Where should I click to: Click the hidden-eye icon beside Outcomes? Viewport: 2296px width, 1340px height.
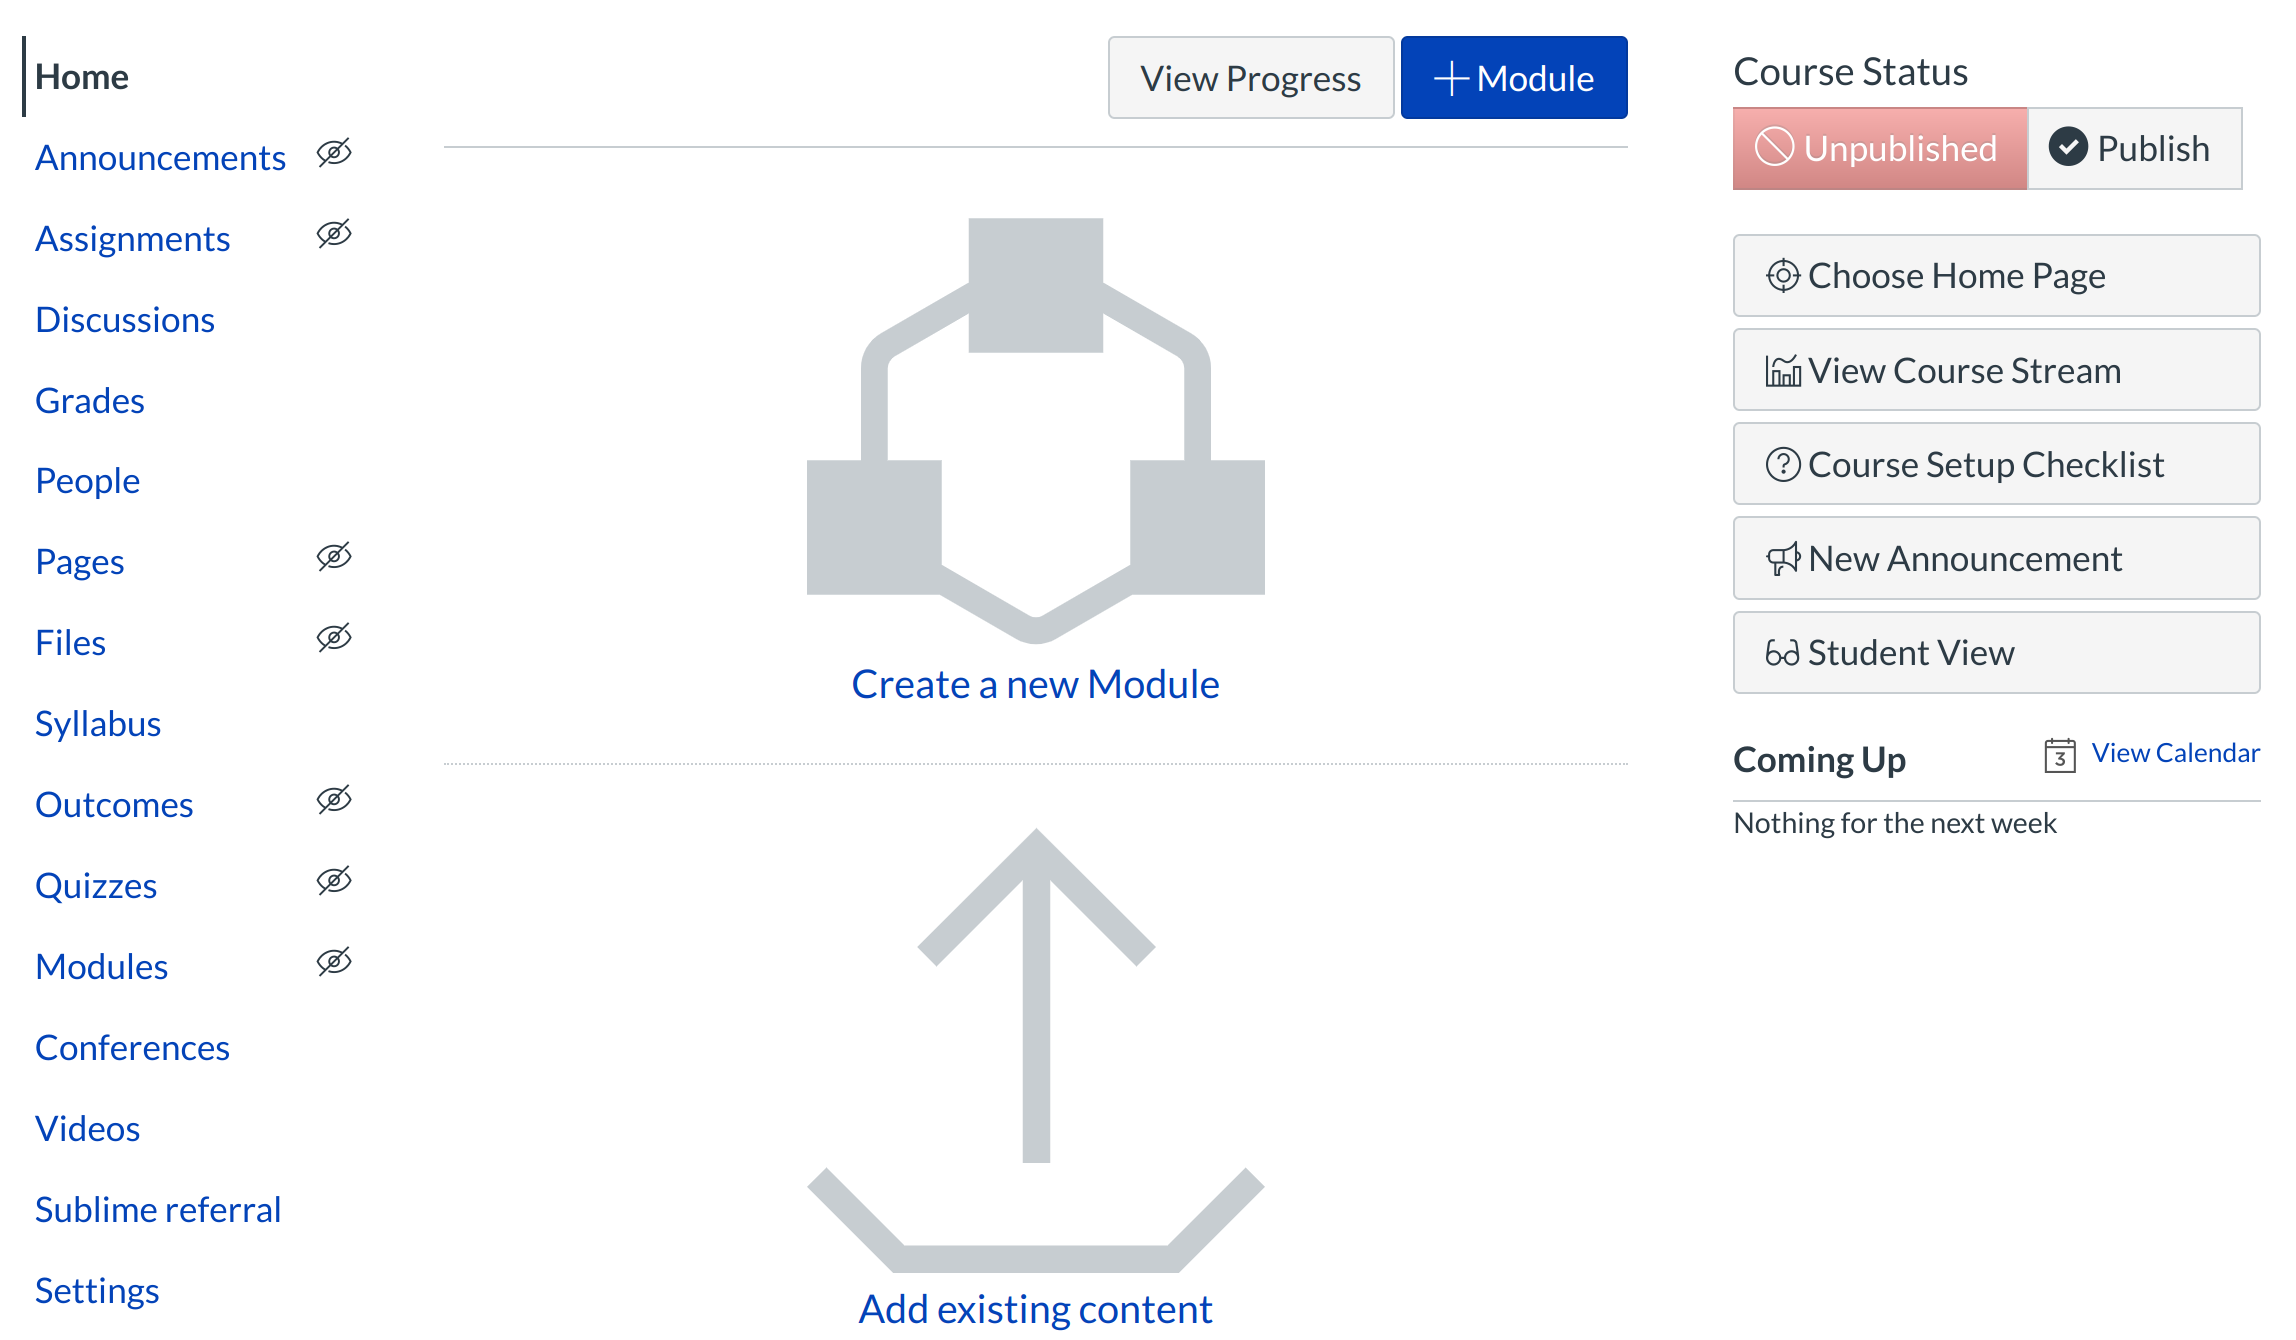[x=334, y=800]
